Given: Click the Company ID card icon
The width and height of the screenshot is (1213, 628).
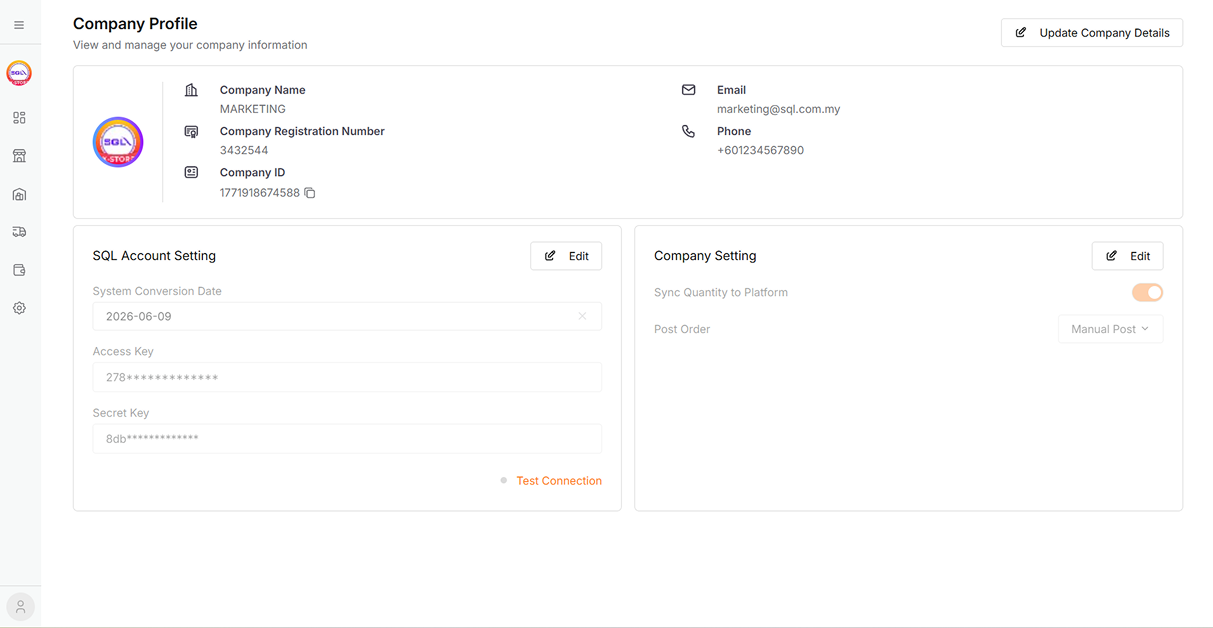Looking at the screenshot, I should [191, 172].
